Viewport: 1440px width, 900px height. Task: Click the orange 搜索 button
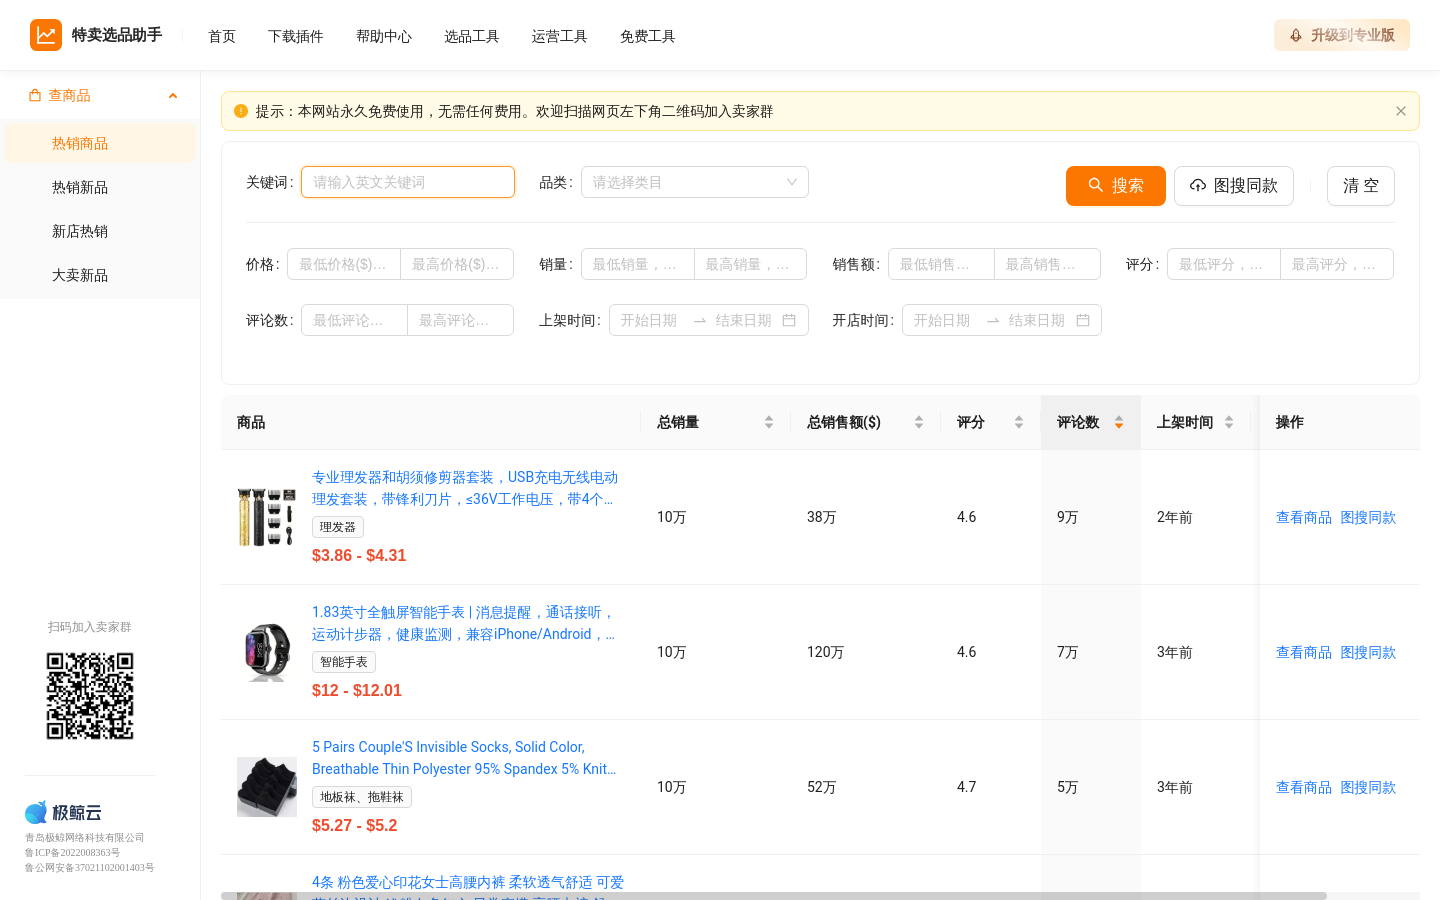[x=1116, y=186]
